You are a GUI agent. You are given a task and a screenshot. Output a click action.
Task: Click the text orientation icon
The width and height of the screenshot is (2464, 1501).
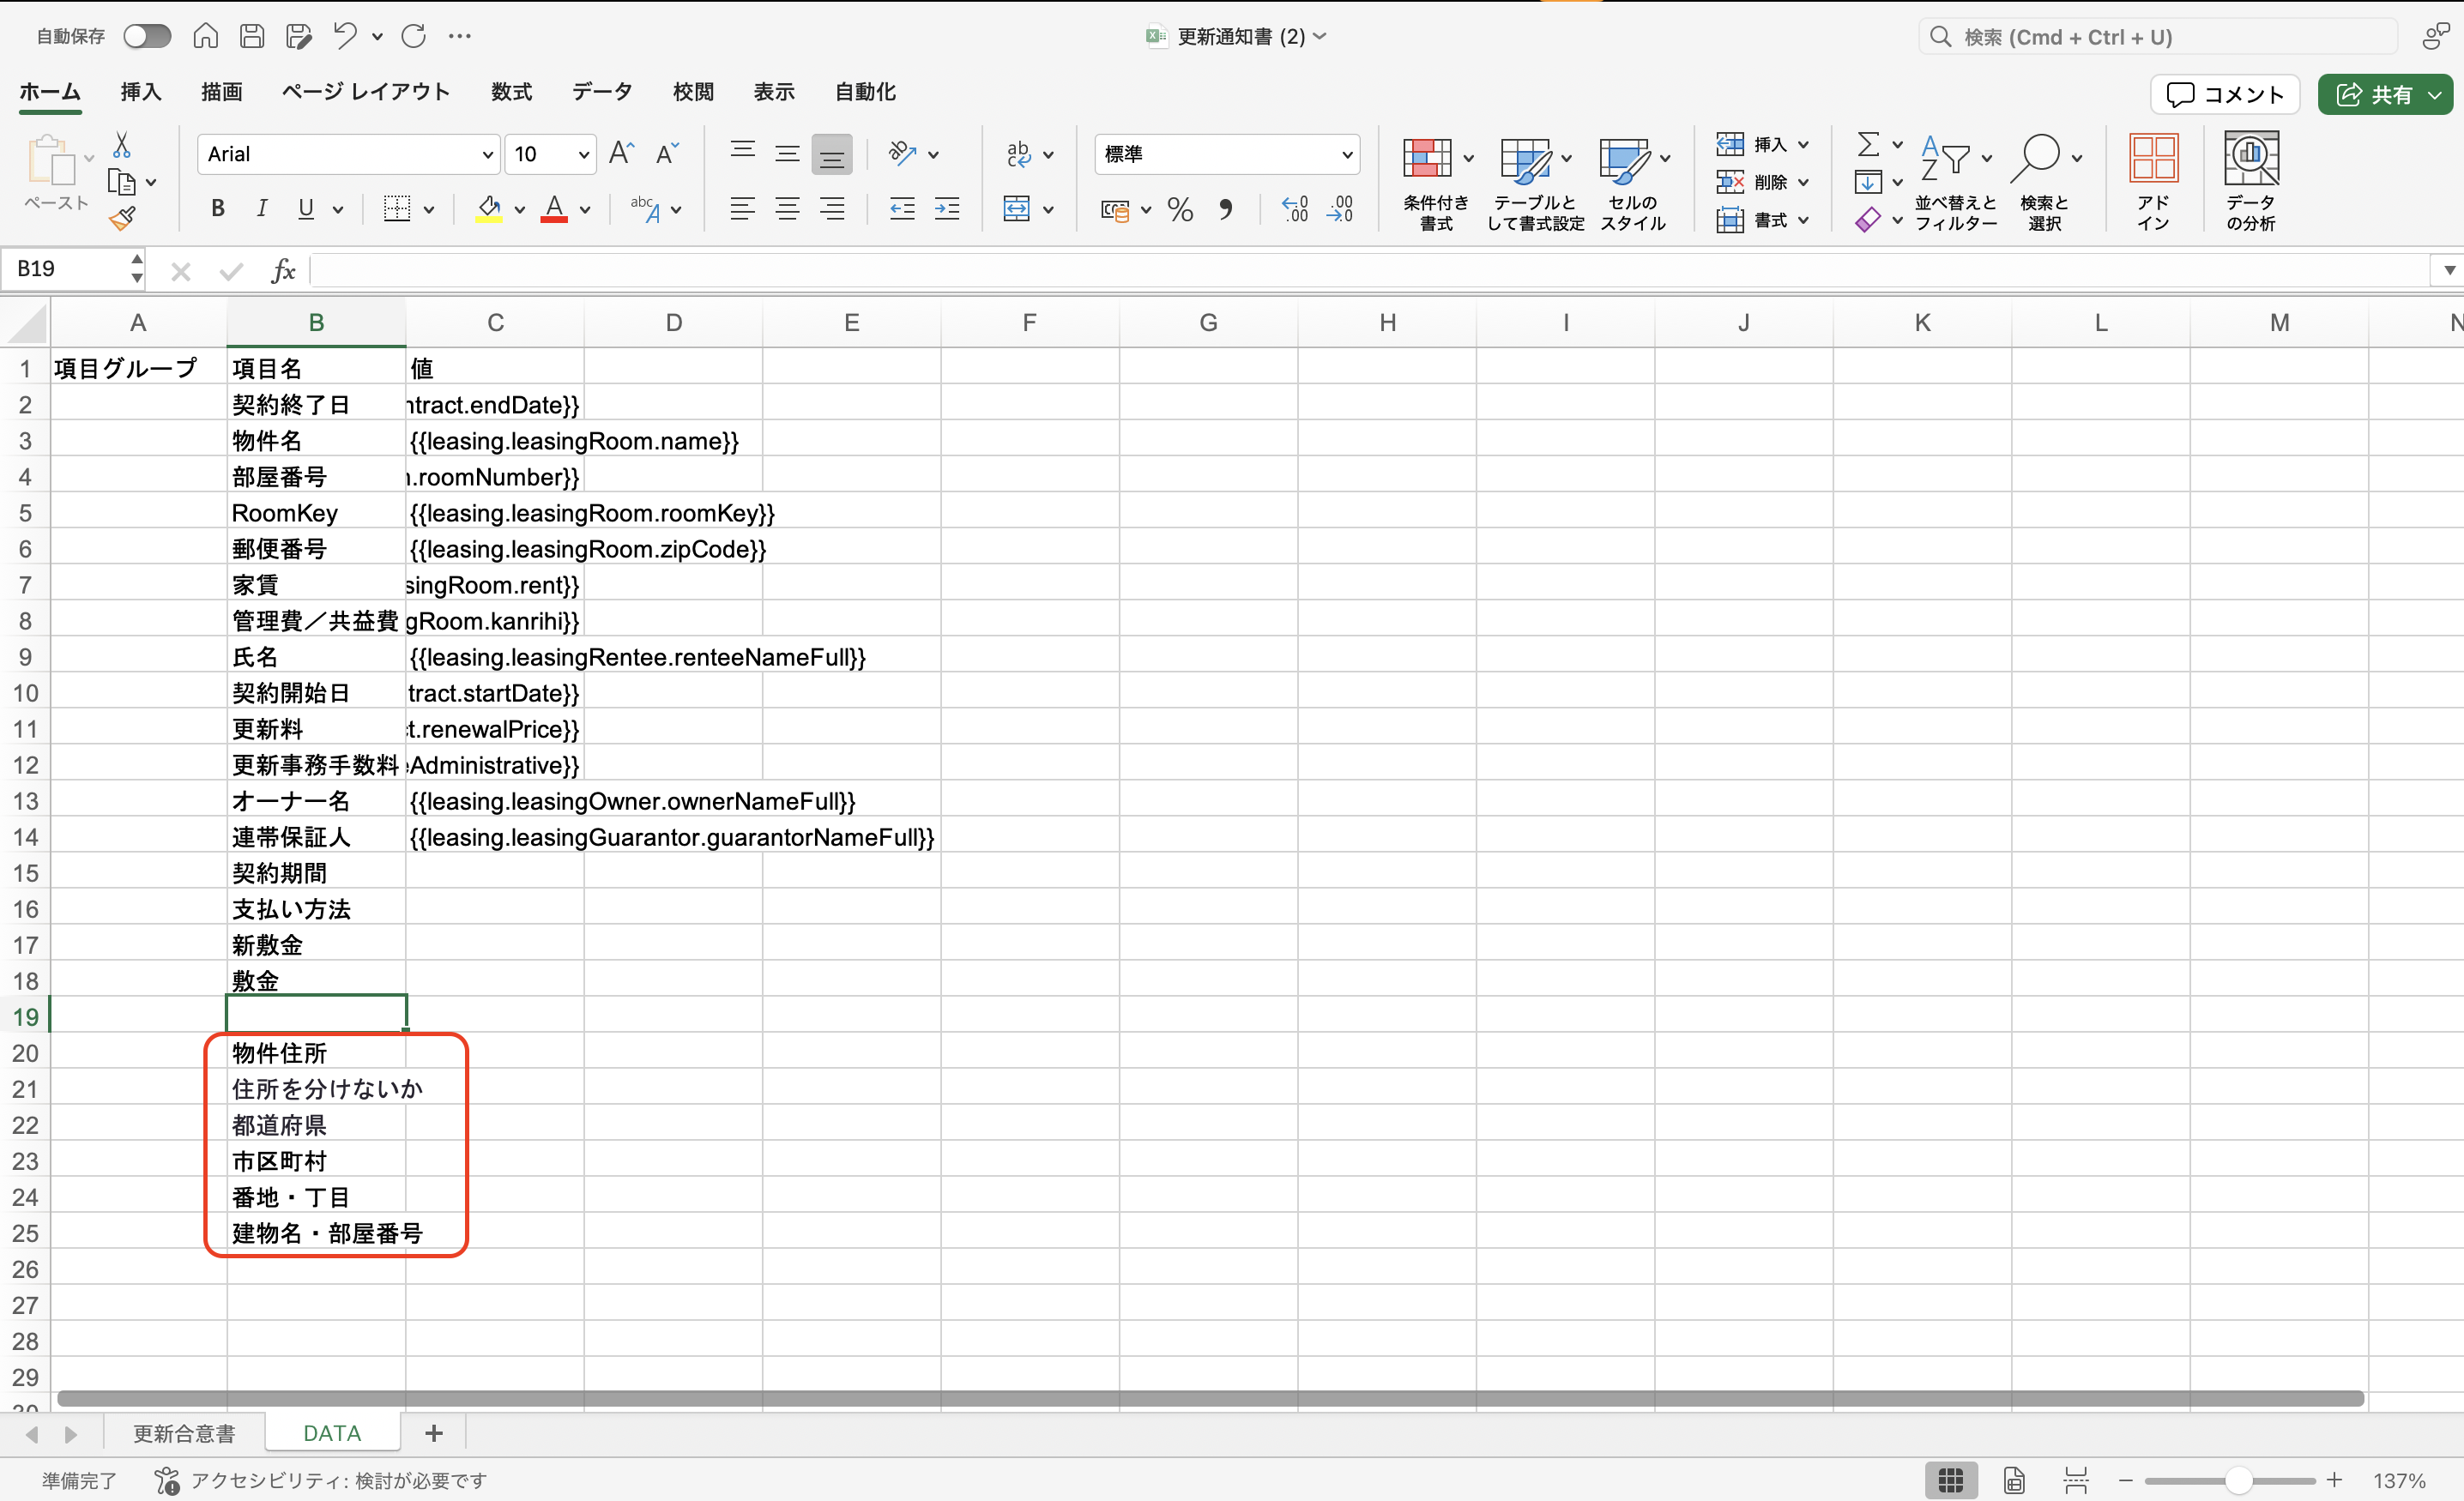[902, 154]
